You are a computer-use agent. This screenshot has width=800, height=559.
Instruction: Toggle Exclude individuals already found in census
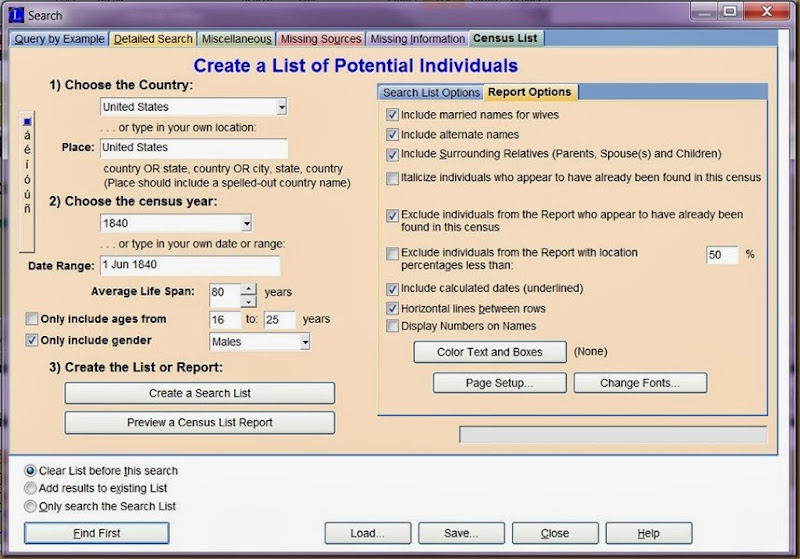(x=392, y=216)
